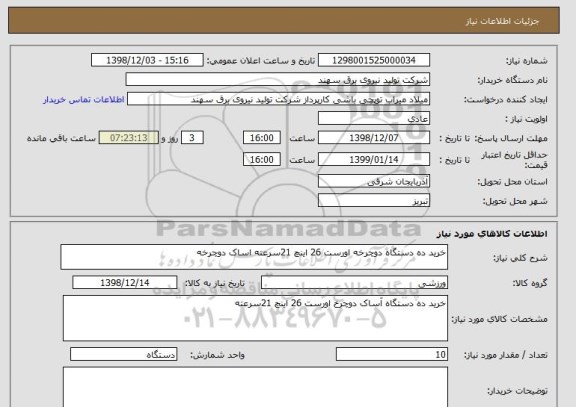The width and height of the screenshot is (576, 407).
Task: Click the response deadline date 1398/12/07
Action: point(374,138)
